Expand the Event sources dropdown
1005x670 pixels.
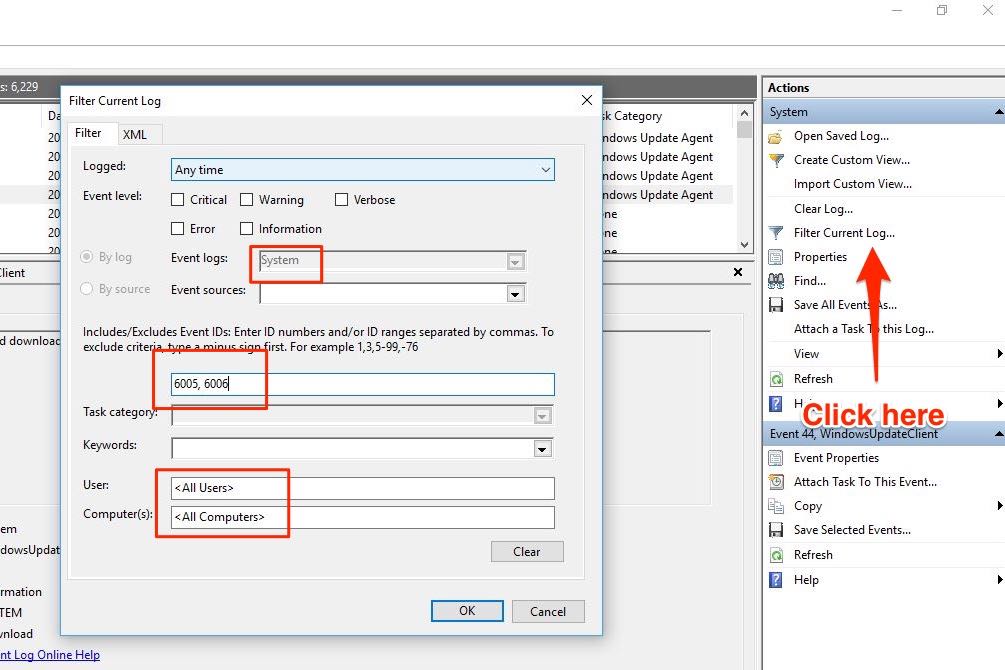click(516, 293)
